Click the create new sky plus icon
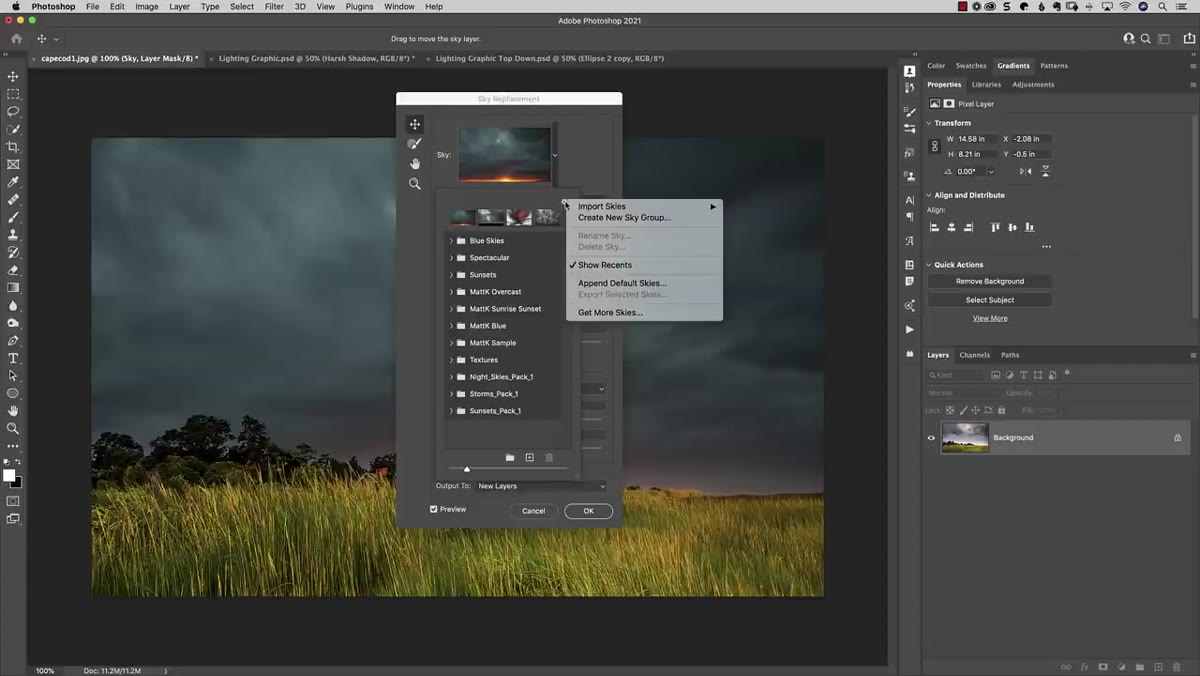 pos(530,457)
